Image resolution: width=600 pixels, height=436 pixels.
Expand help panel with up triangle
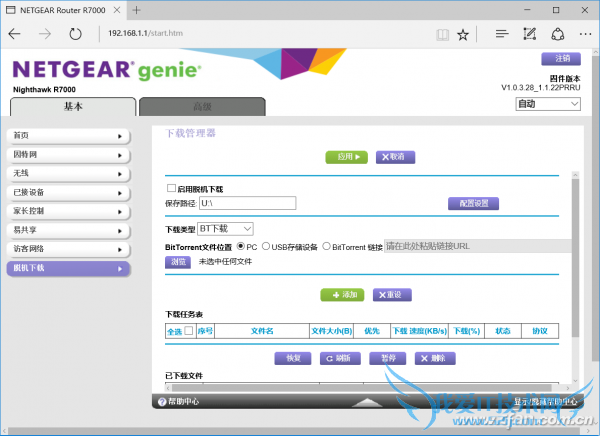click(367, 402)
